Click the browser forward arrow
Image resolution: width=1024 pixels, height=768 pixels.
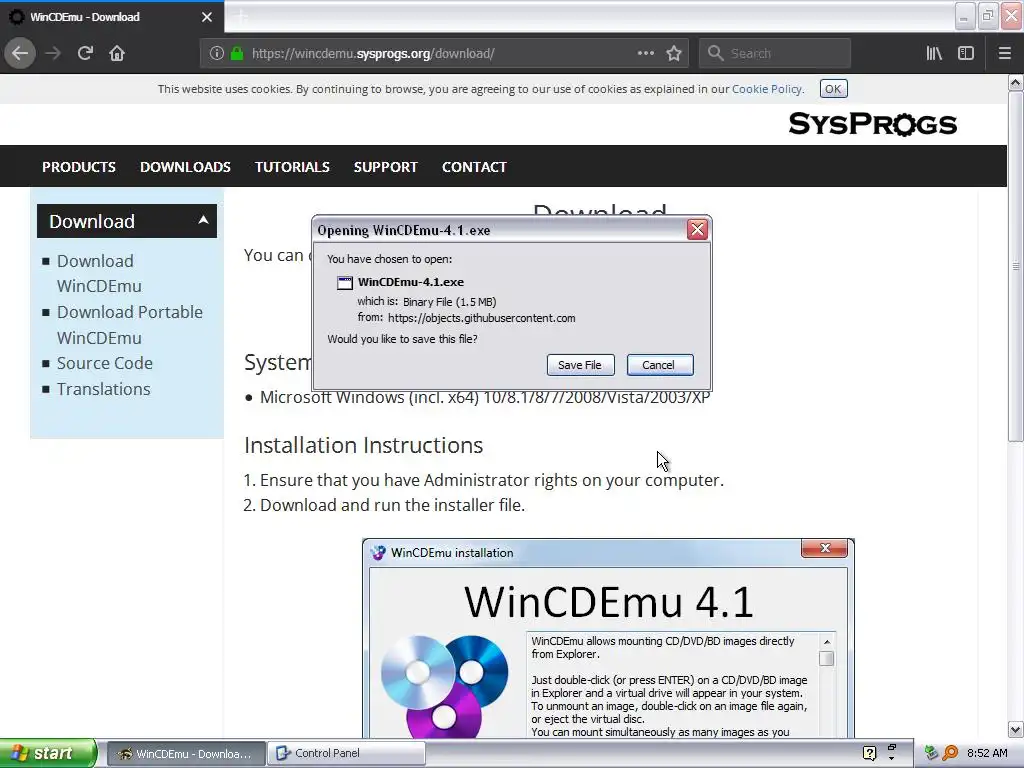click(53, 53)
